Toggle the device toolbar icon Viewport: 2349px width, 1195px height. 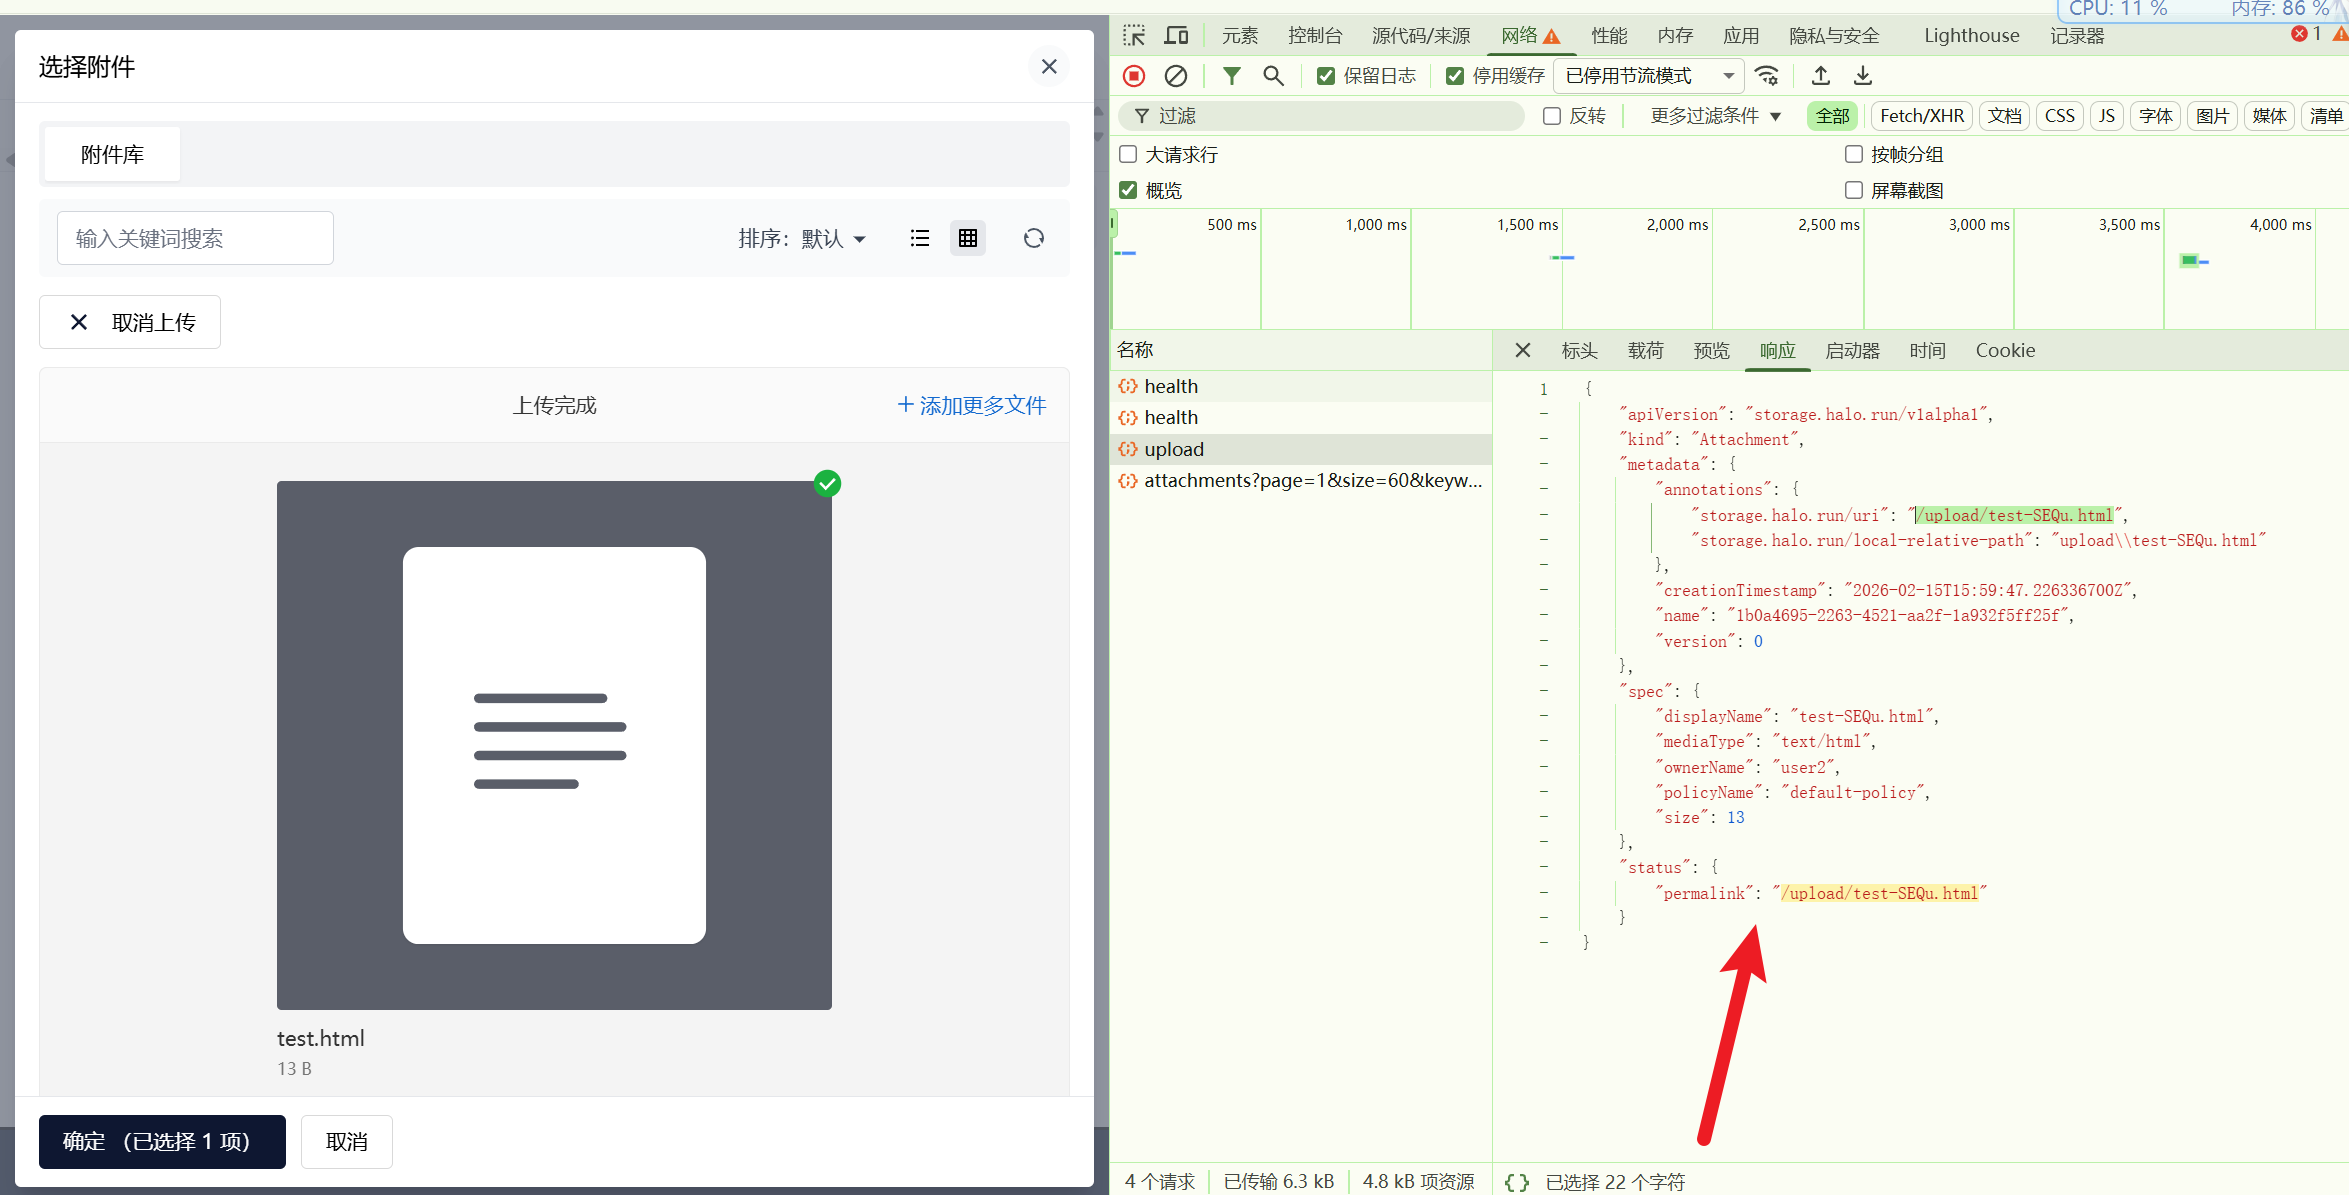(1176, 36)
